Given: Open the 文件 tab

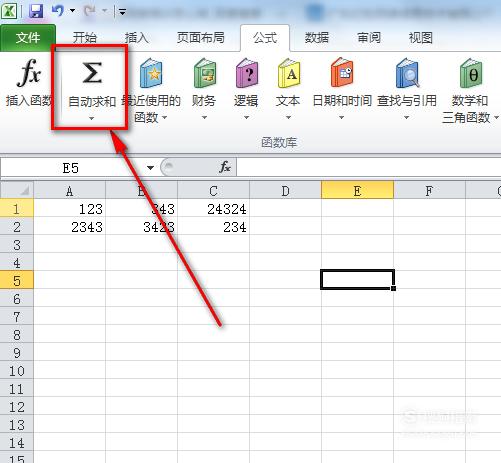Looking at the screenshot, I should click(x=28, y=38).
